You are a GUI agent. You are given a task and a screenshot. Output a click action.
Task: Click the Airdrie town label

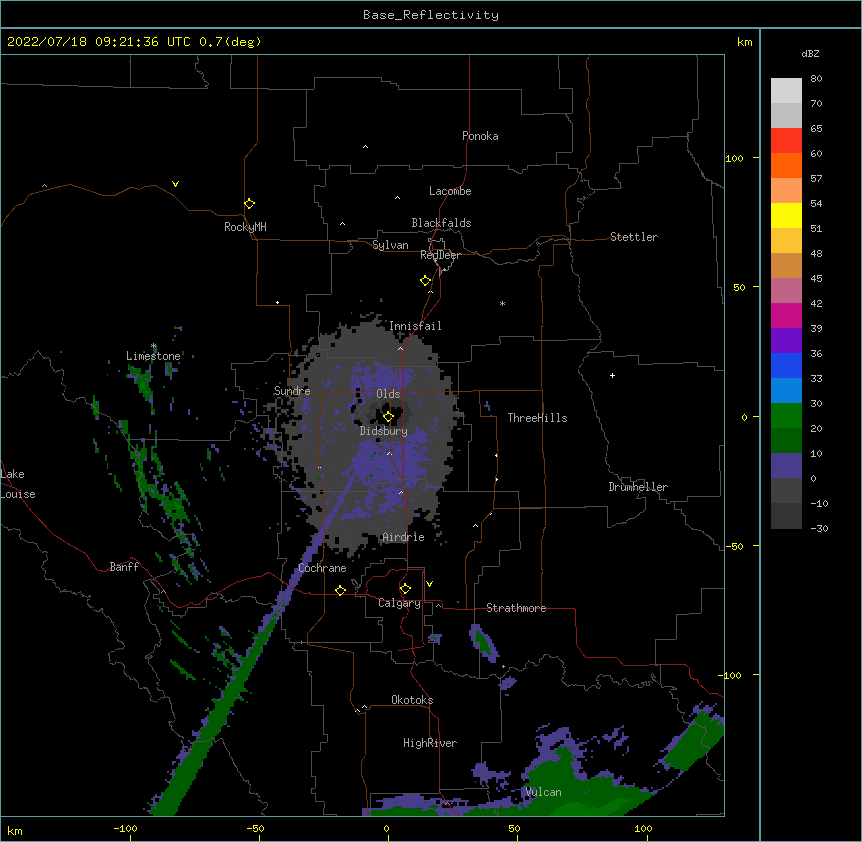[404, 537]
